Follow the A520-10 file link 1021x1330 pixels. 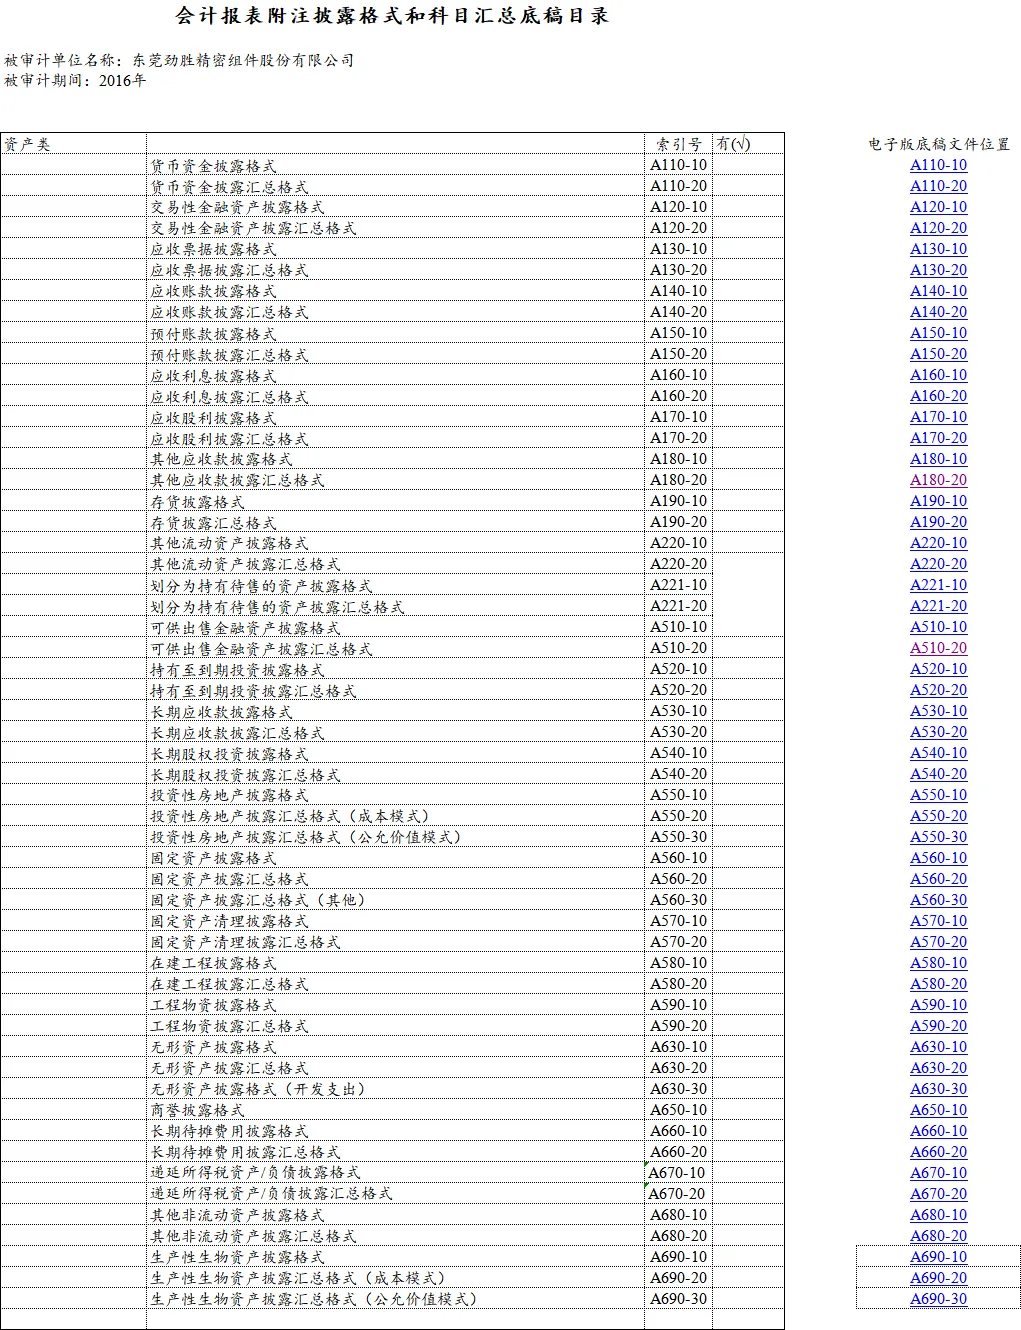coord(938,669)
